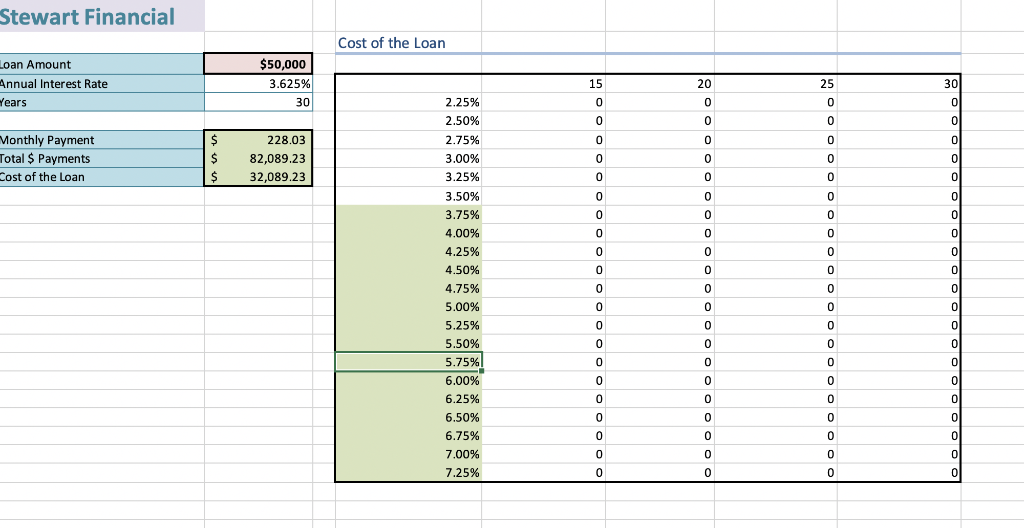Select the 82,089.23 total payments cell
The image size is (1024, 528).
[x=258, y=158]
